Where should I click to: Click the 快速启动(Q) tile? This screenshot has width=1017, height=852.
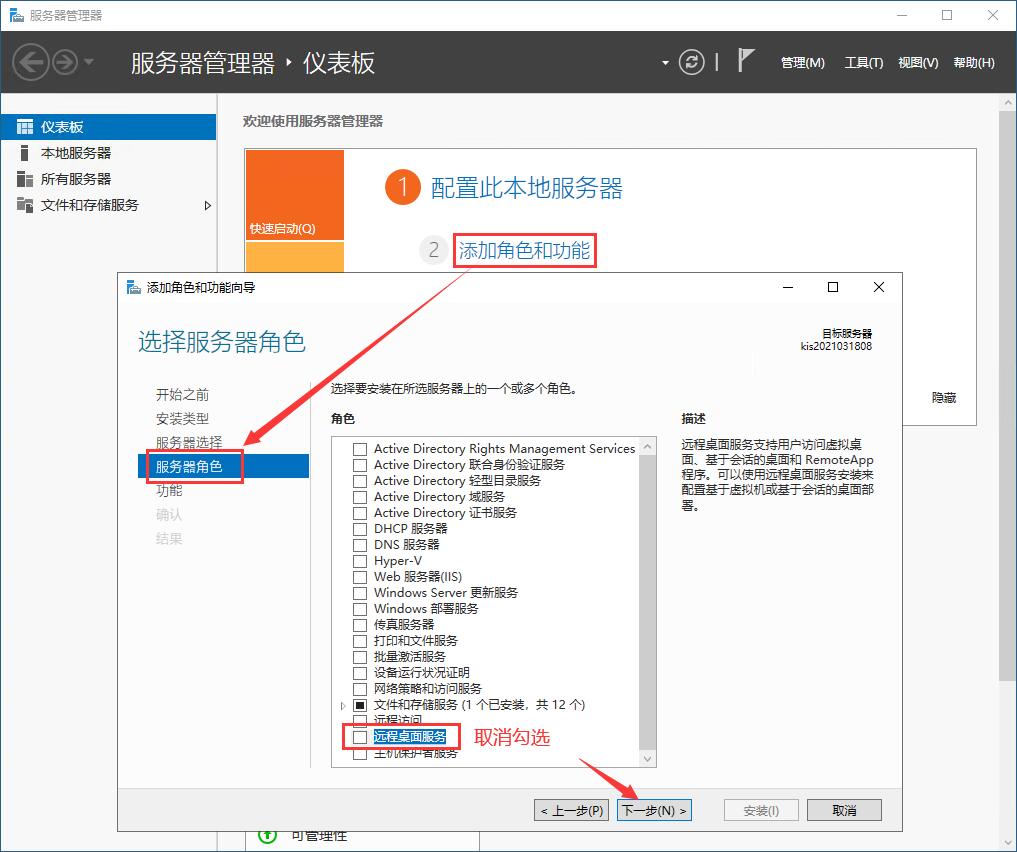point(294,195)
